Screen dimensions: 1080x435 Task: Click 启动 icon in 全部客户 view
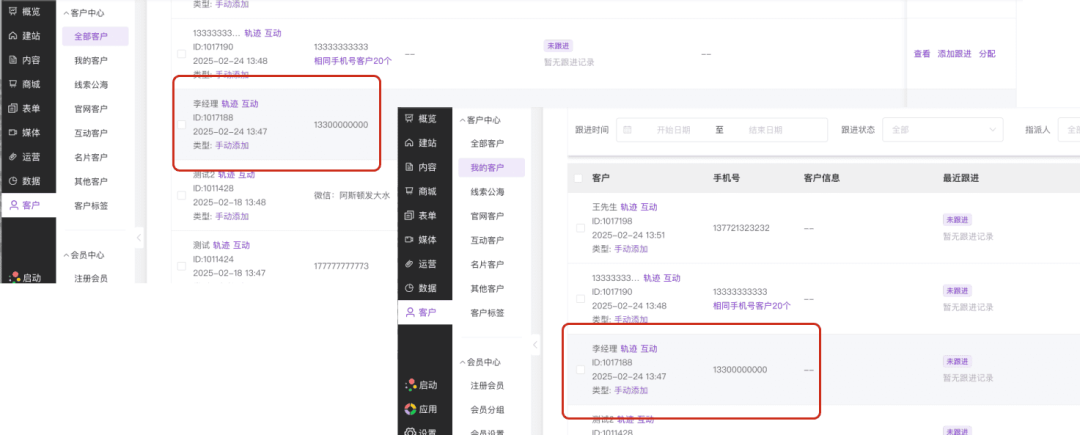click(14, 278)
